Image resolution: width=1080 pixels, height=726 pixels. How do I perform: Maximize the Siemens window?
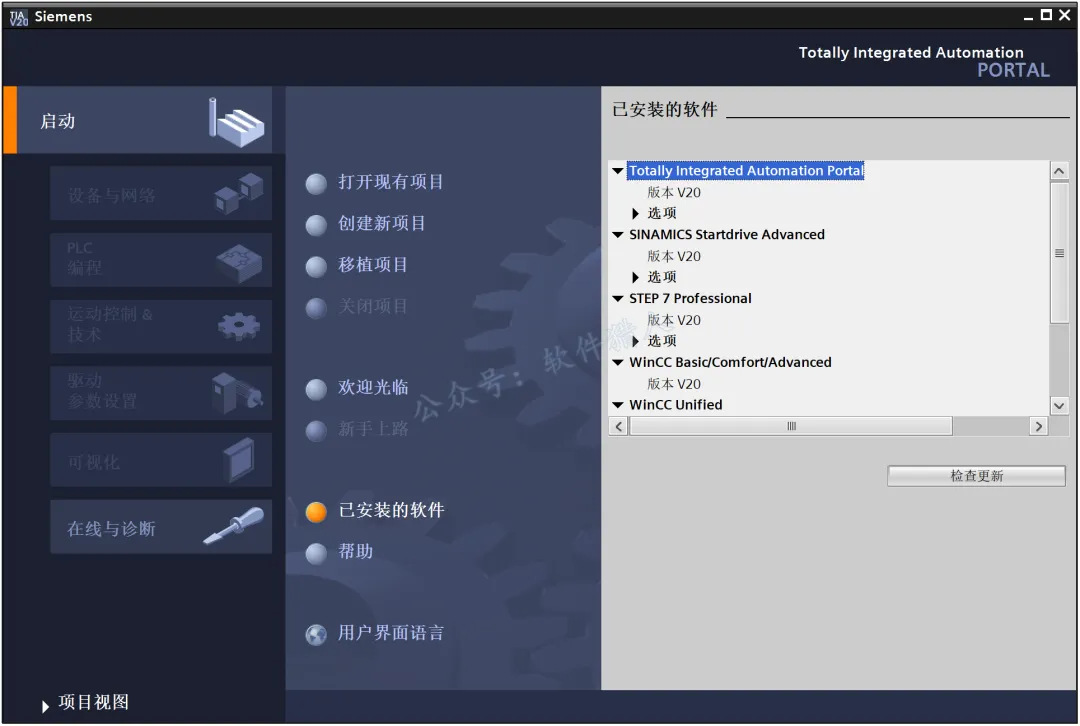click(1046, 15)
